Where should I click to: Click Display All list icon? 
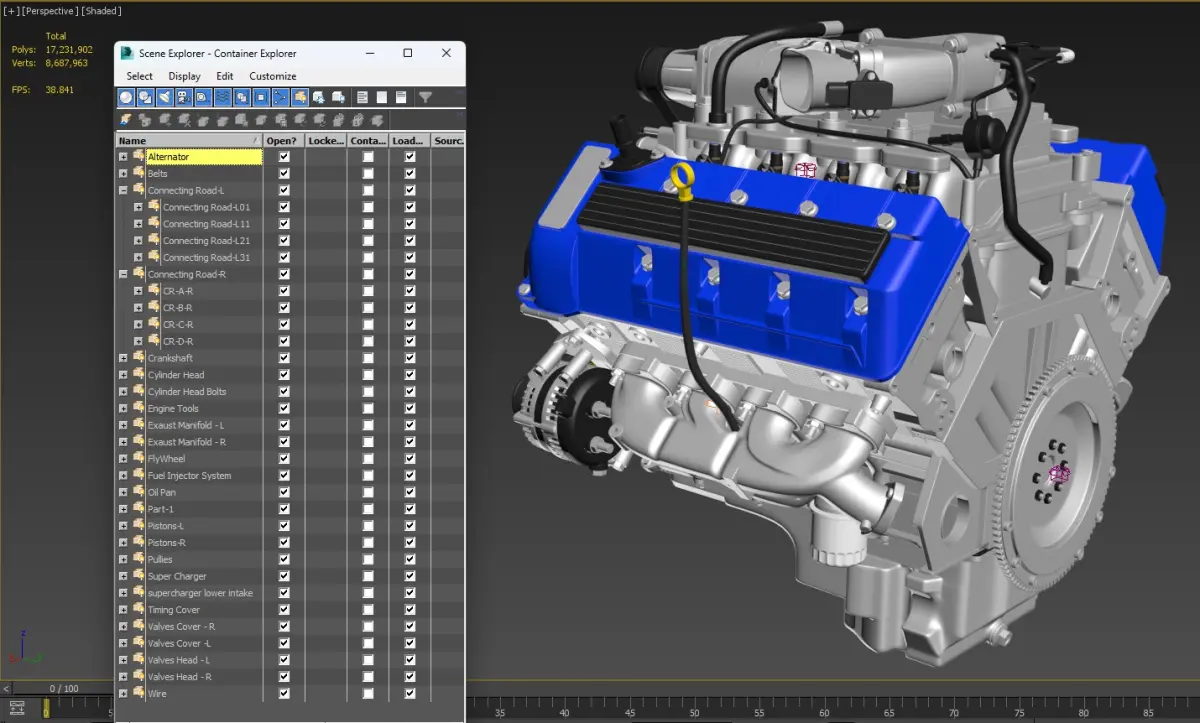click(x=362, y=97)
